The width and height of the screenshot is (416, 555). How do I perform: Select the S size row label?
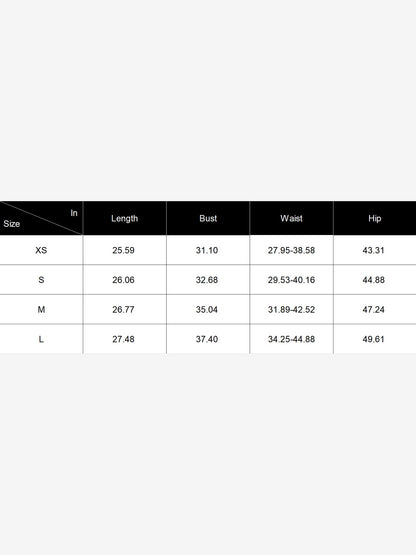[x=41, y=280]
